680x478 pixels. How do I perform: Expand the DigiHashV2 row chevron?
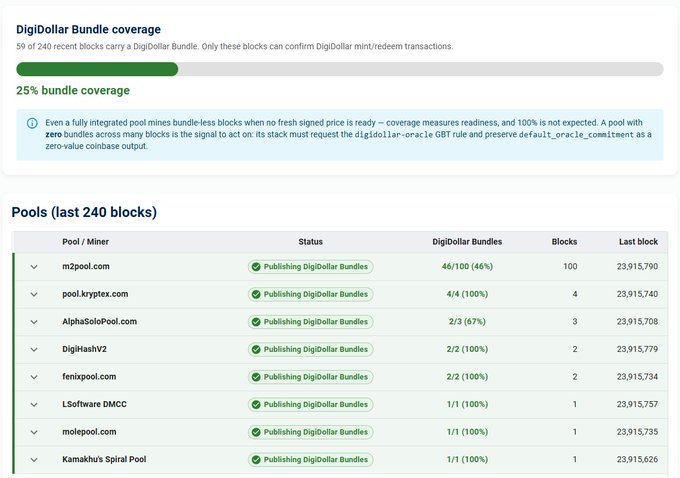click(x=34, y=350)
